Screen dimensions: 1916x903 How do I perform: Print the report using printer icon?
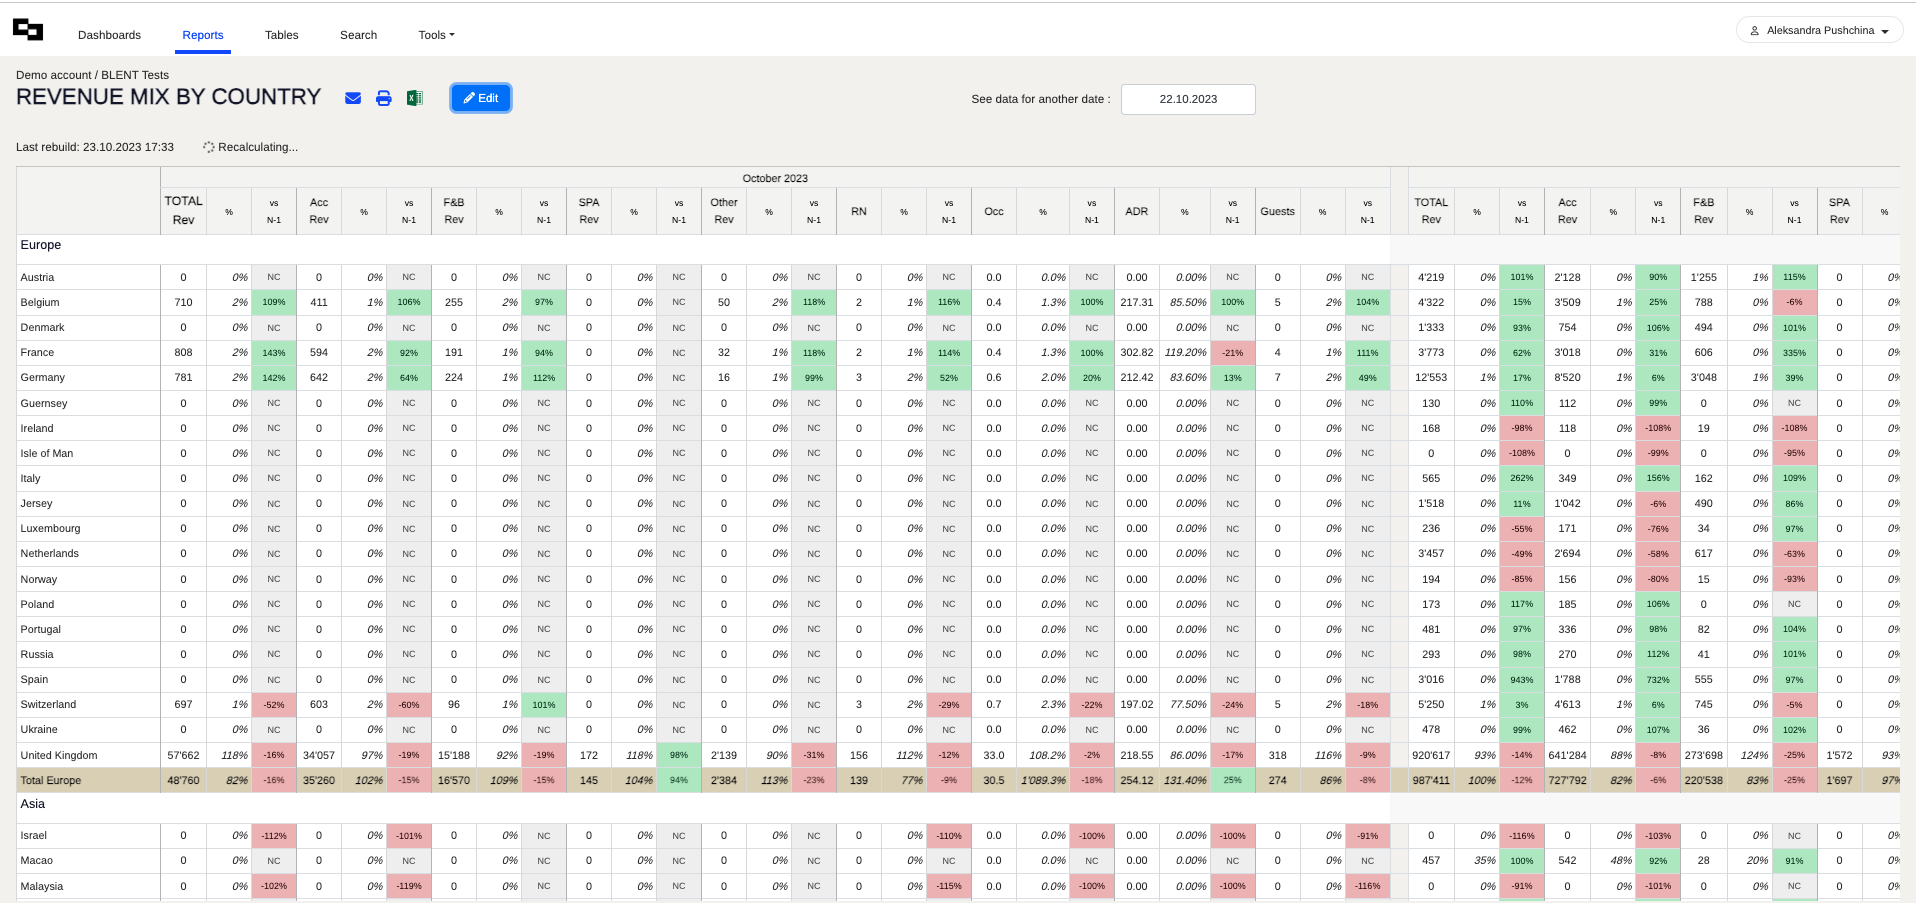384,98
